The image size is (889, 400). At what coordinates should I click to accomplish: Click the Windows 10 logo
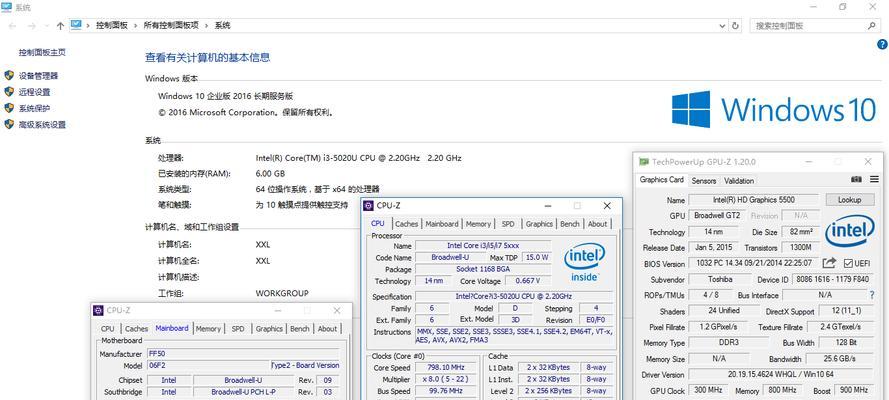pos(774,109)
